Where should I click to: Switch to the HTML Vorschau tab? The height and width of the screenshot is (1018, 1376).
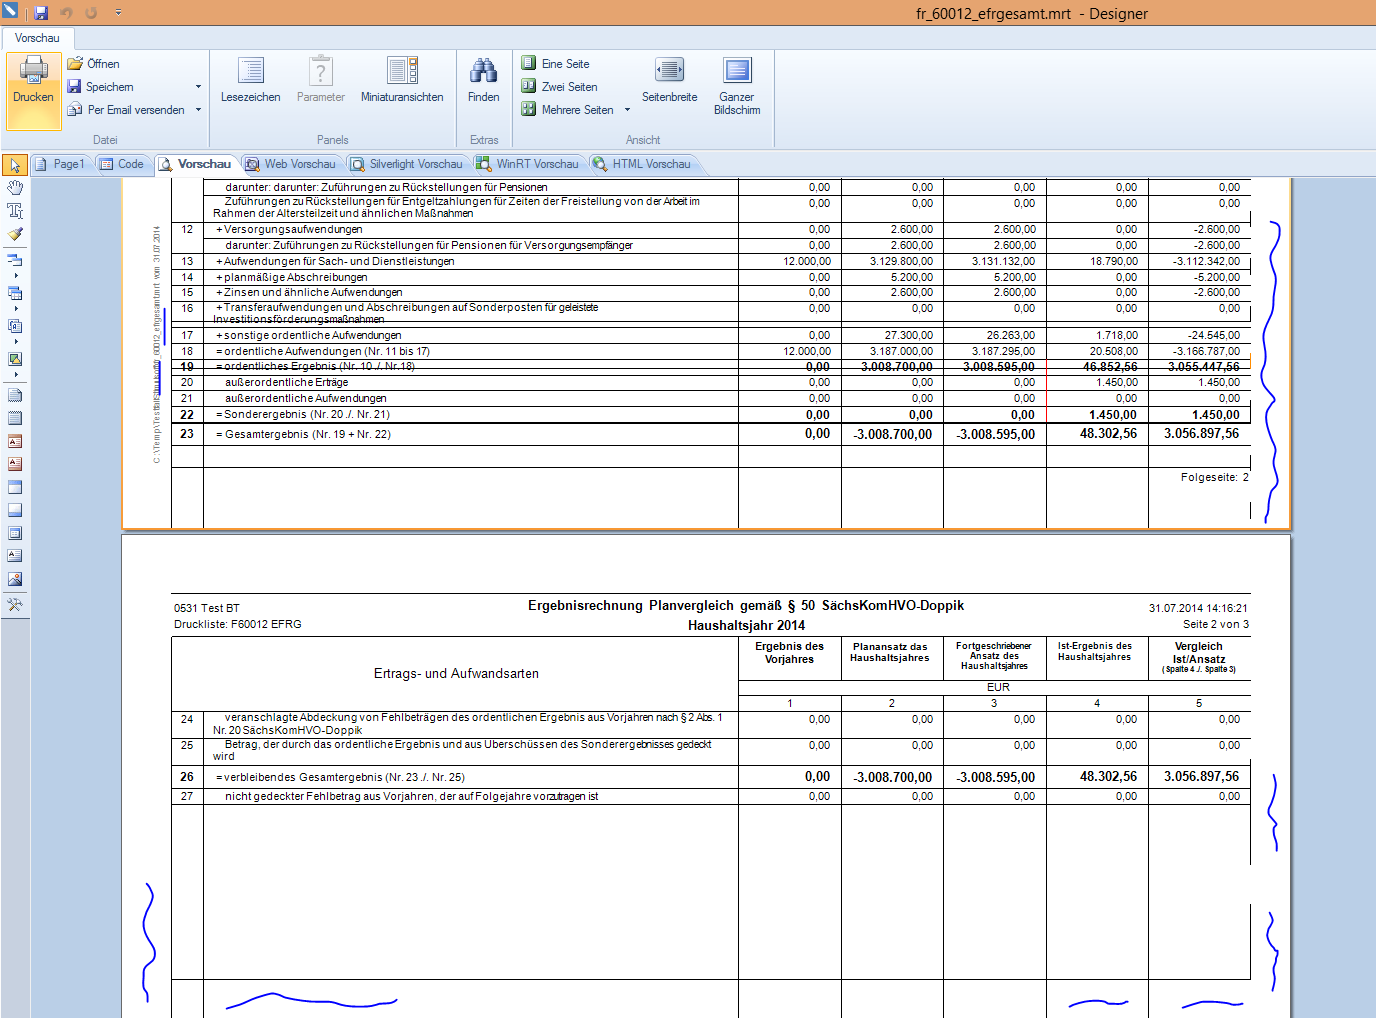tap(642, 164)
